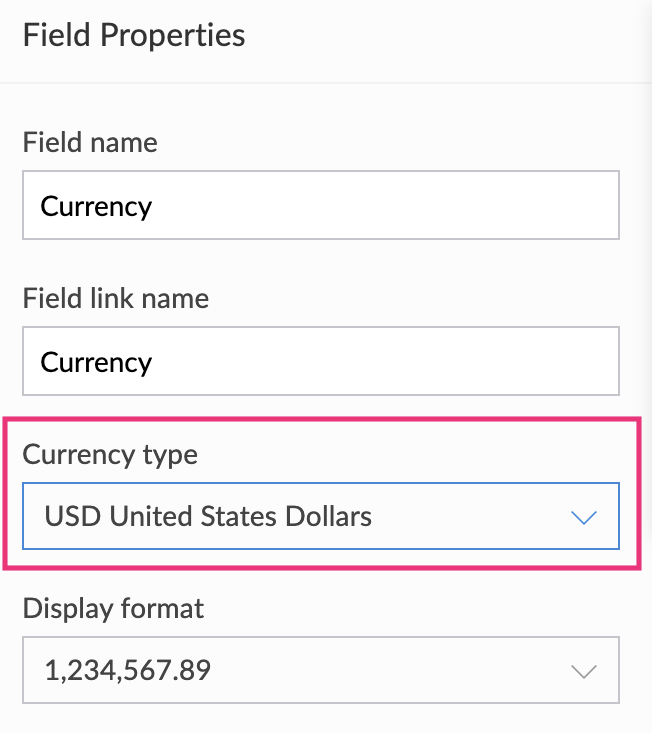Click the Field name input box
This screenshot has width=652, height=734.
(x=320, y=206)
